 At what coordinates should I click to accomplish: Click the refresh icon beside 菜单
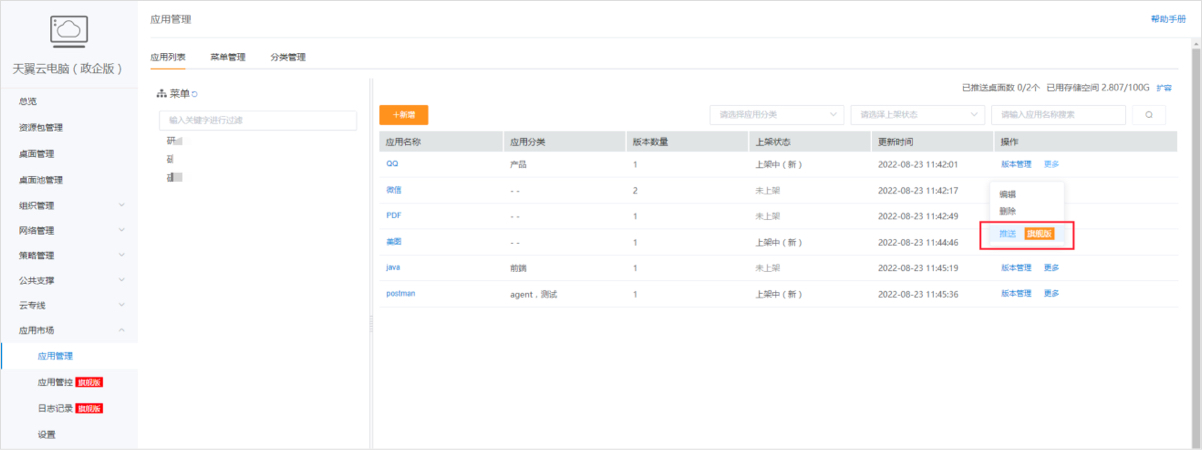coord(194,94)
